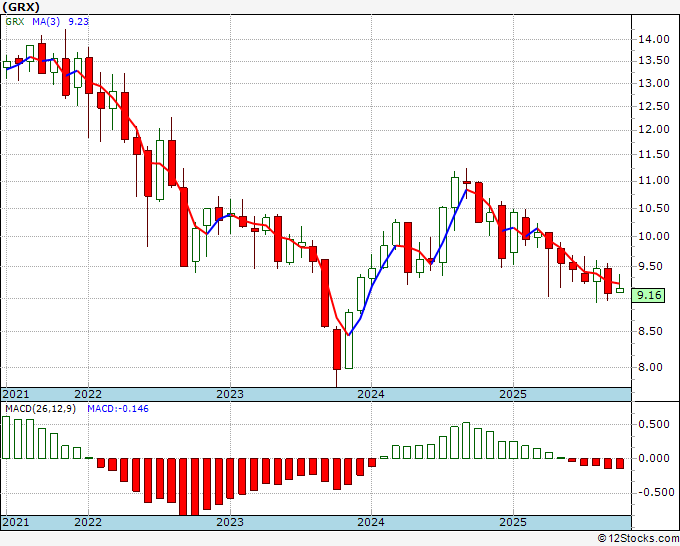Image resolution: width=680 pixels, height=546 pixels.
Task: Select the green GRX legend label
Action: pyautogui.click(x=15, y=21)
